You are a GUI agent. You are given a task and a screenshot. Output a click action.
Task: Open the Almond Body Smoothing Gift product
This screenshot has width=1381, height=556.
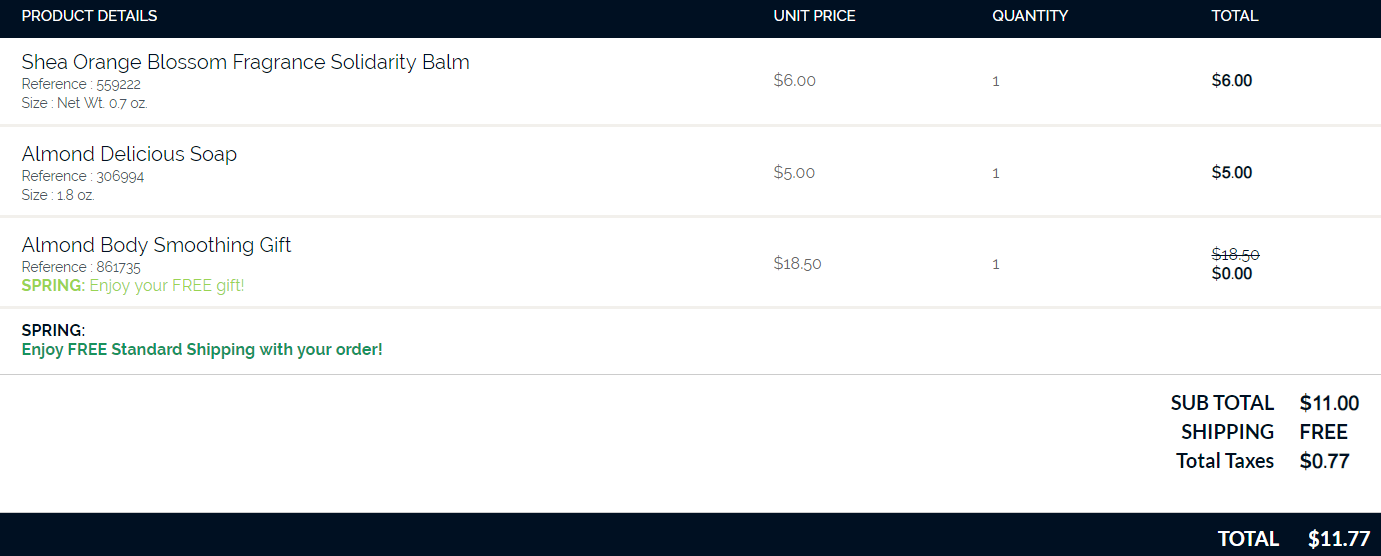[x=156, y=245]
